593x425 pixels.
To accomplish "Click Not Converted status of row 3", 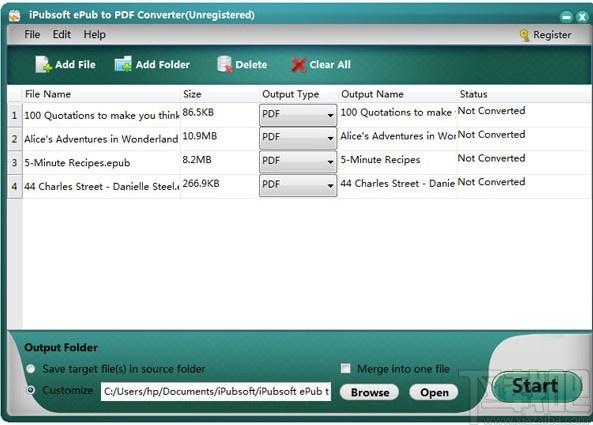I will coord(491,158).
